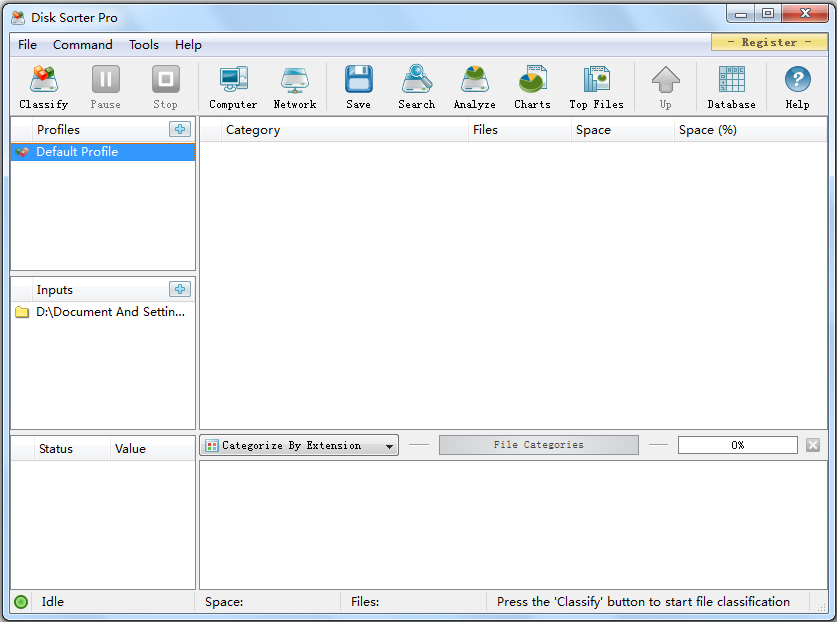Click the Files: status bar field
This screenshot has height=622, width=837.
414,602
